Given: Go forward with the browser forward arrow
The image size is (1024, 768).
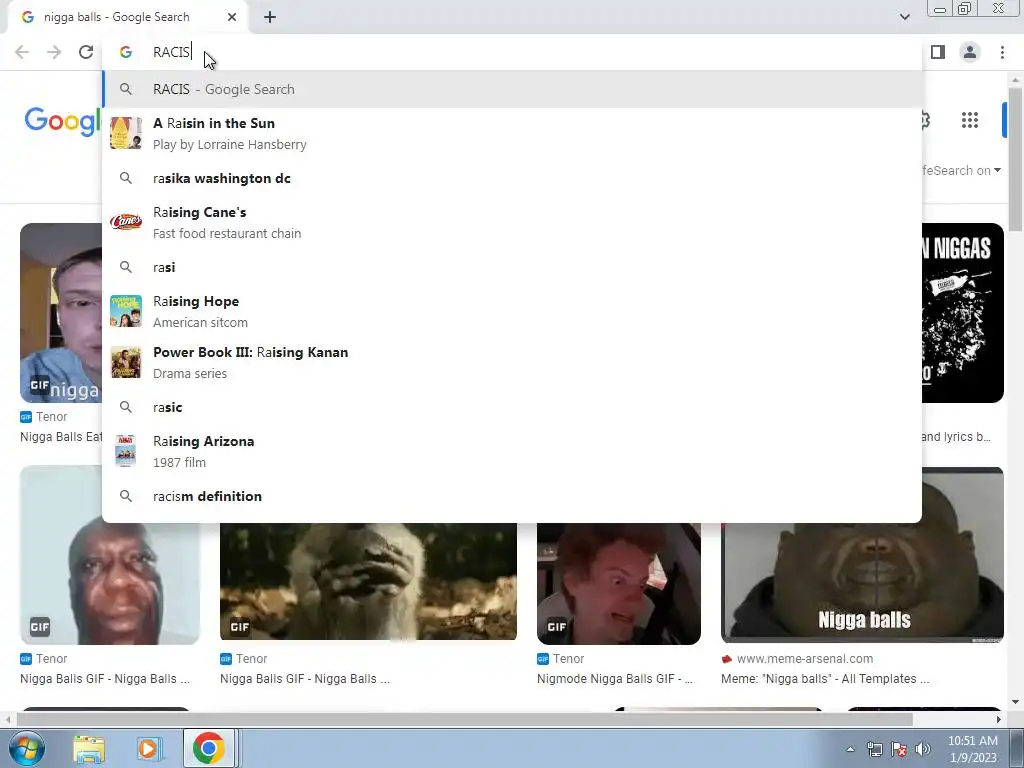Looking at the screenshot, I should click(x=54, y=52).
